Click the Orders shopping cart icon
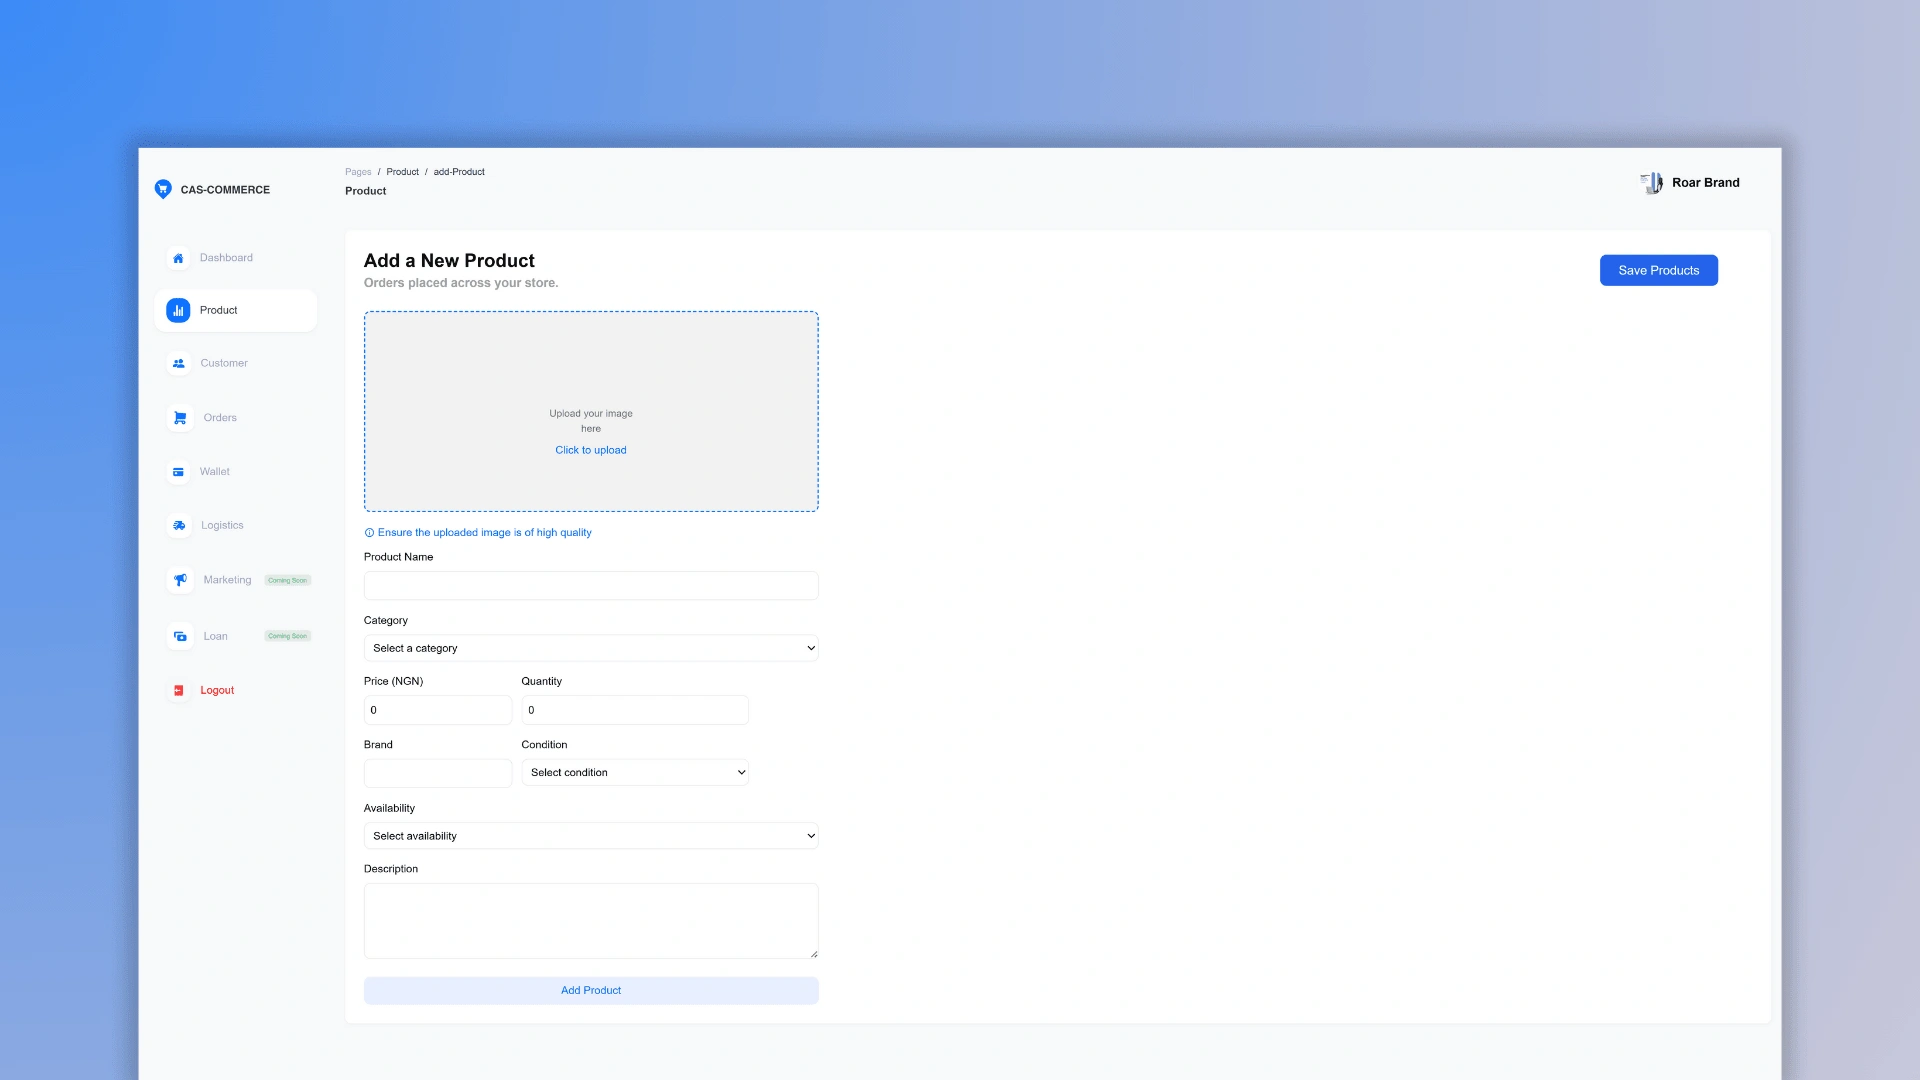1920x1080 pixels. point(180,418)
